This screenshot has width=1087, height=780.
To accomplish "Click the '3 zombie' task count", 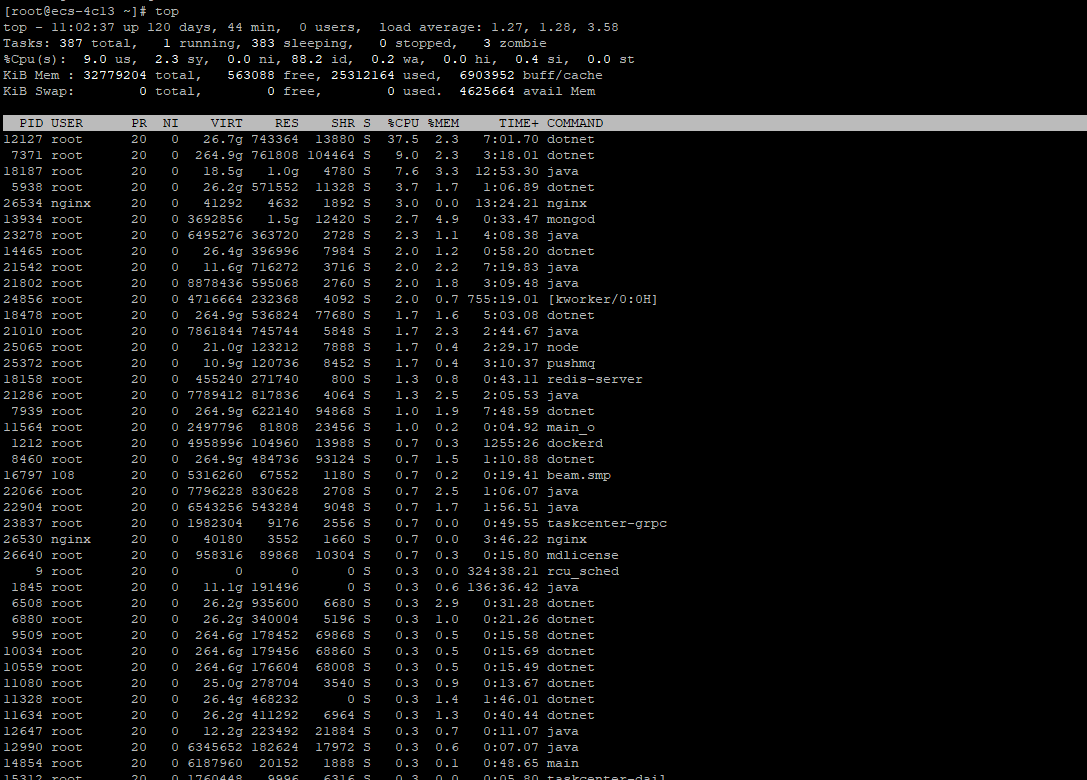I will [x=515, y=44].
